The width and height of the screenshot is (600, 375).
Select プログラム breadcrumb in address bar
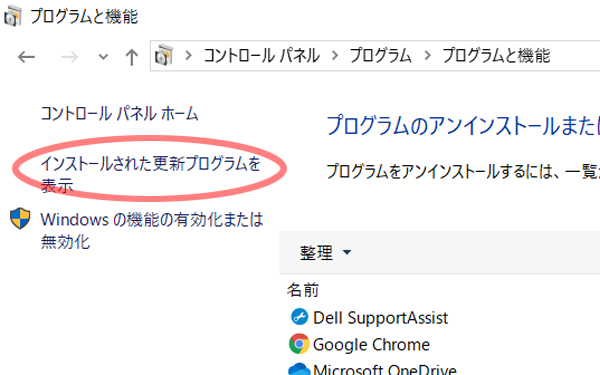coord(381,55)
